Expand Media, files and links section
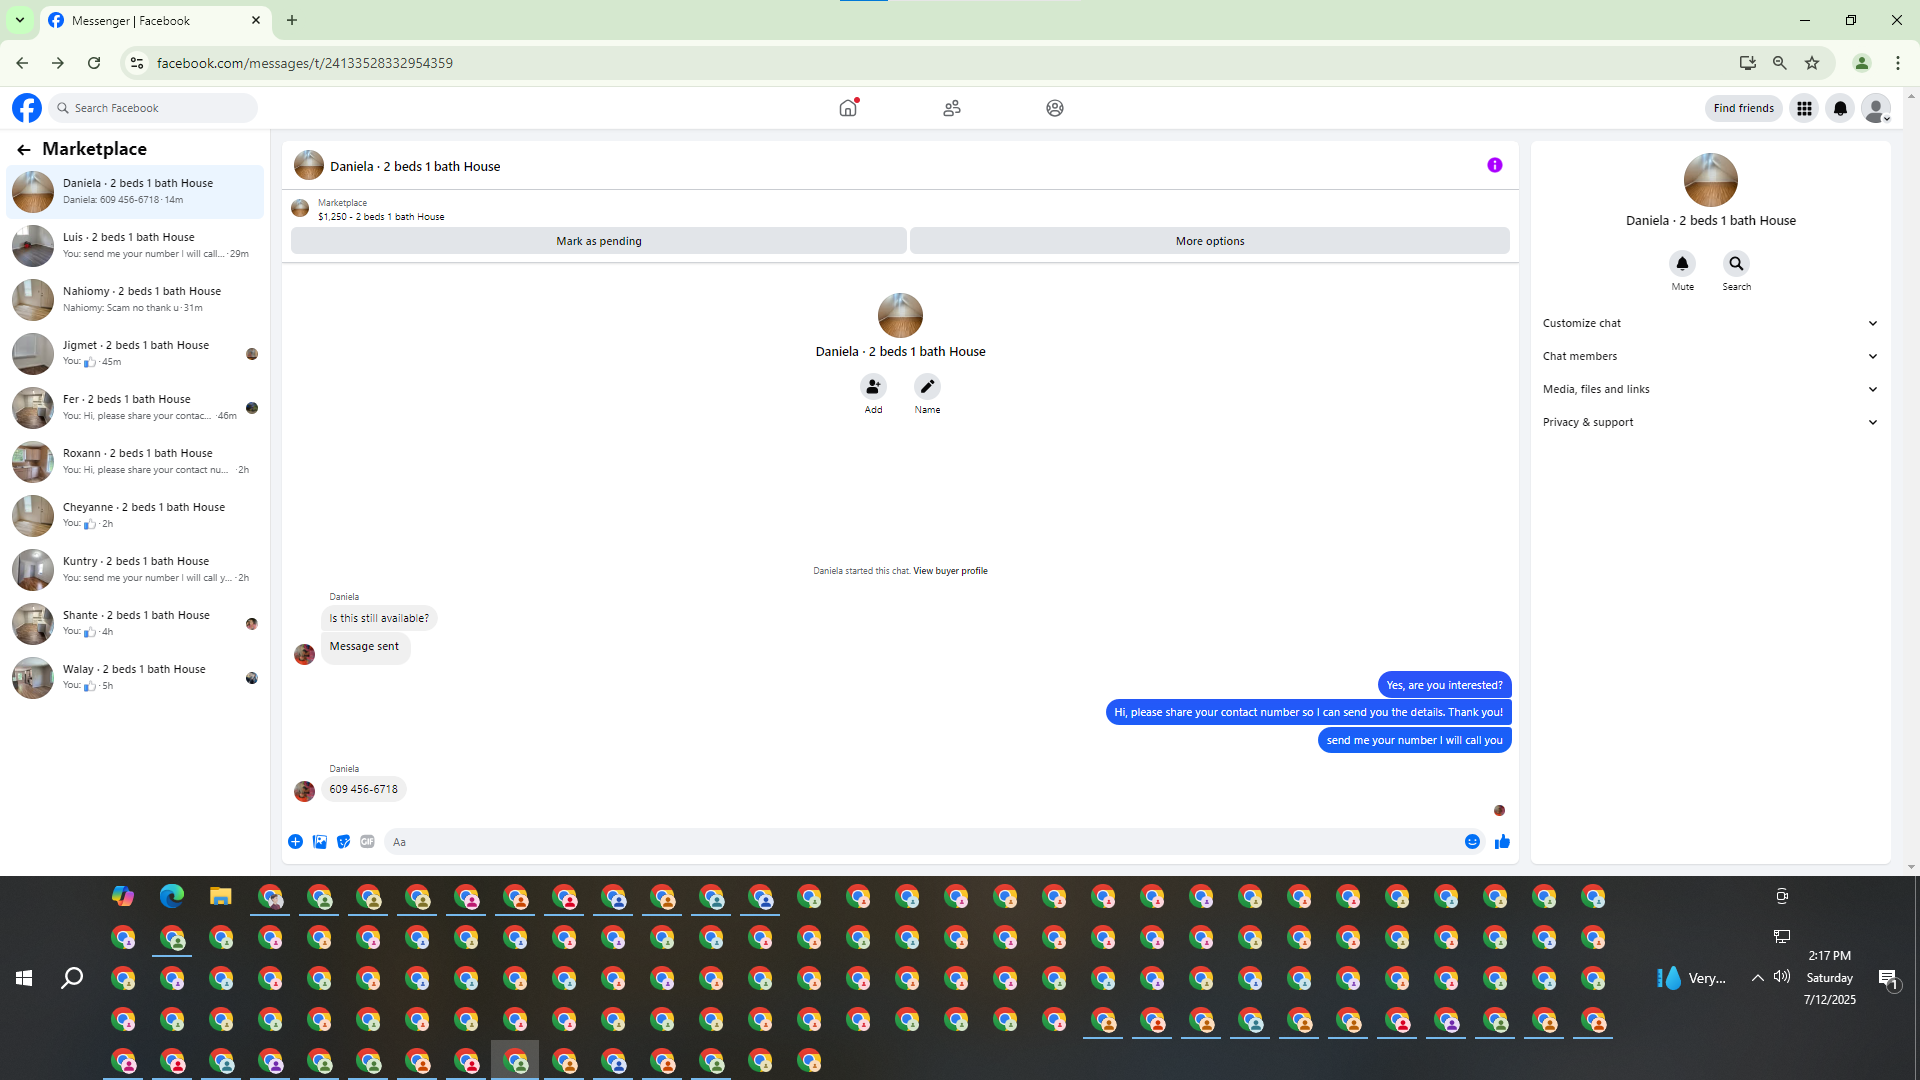The image size is (1920, 1080). click(x=1710, y=389)
